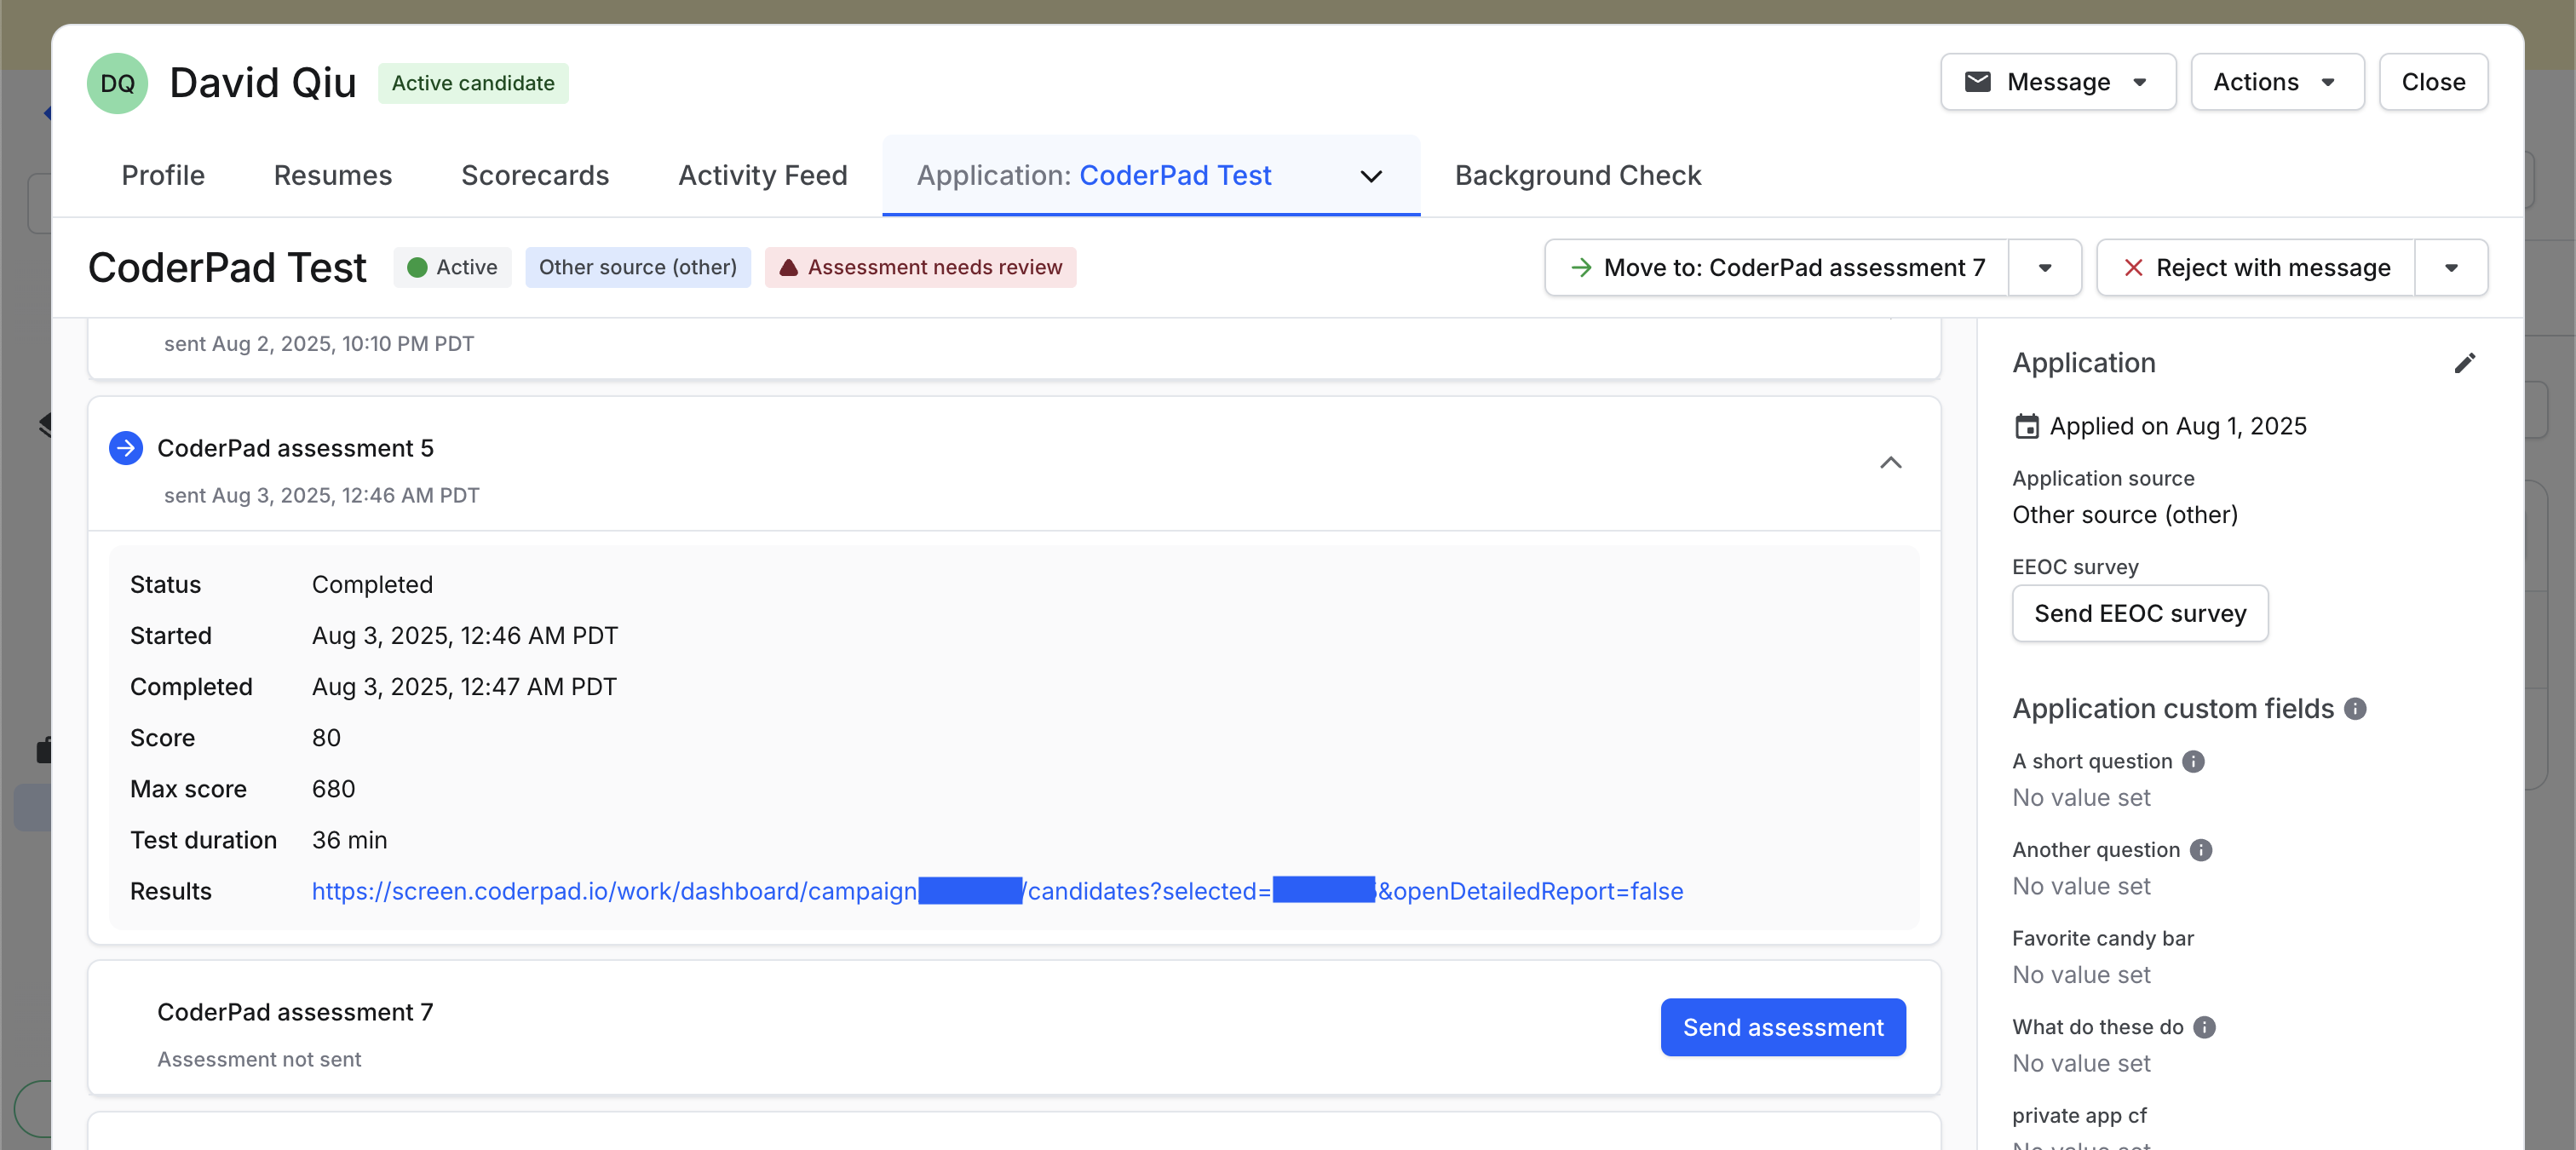Collapse the CoderPad assessment 5 section

click(1890, 463)
